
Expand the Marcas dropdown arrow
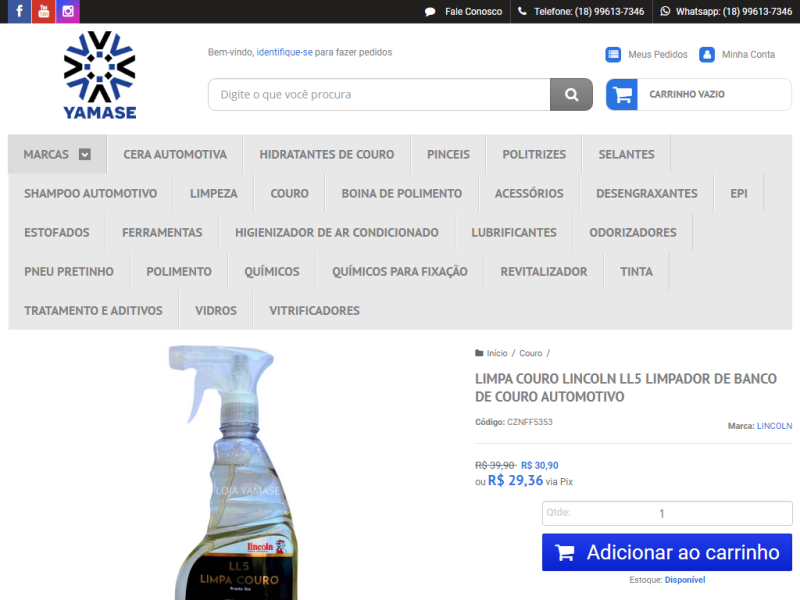click(x=85, y=155)
